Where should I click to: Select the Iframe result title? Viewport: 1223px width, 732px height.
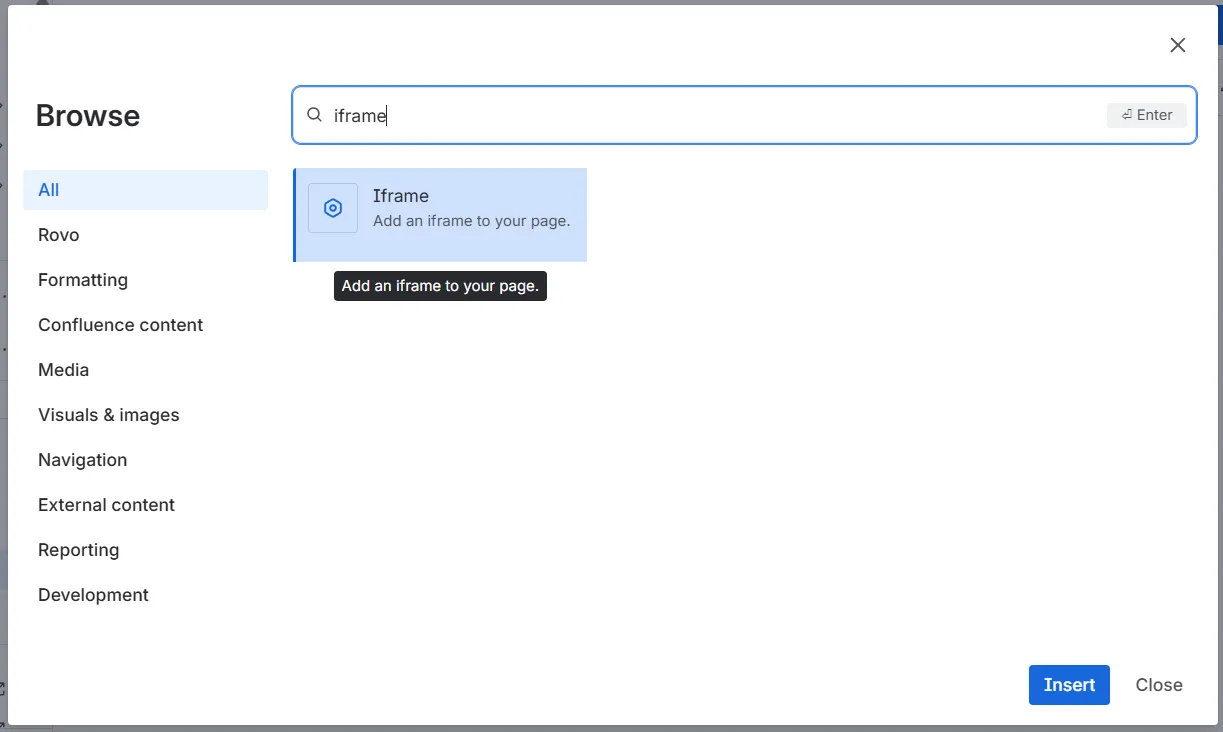(401, 196)
